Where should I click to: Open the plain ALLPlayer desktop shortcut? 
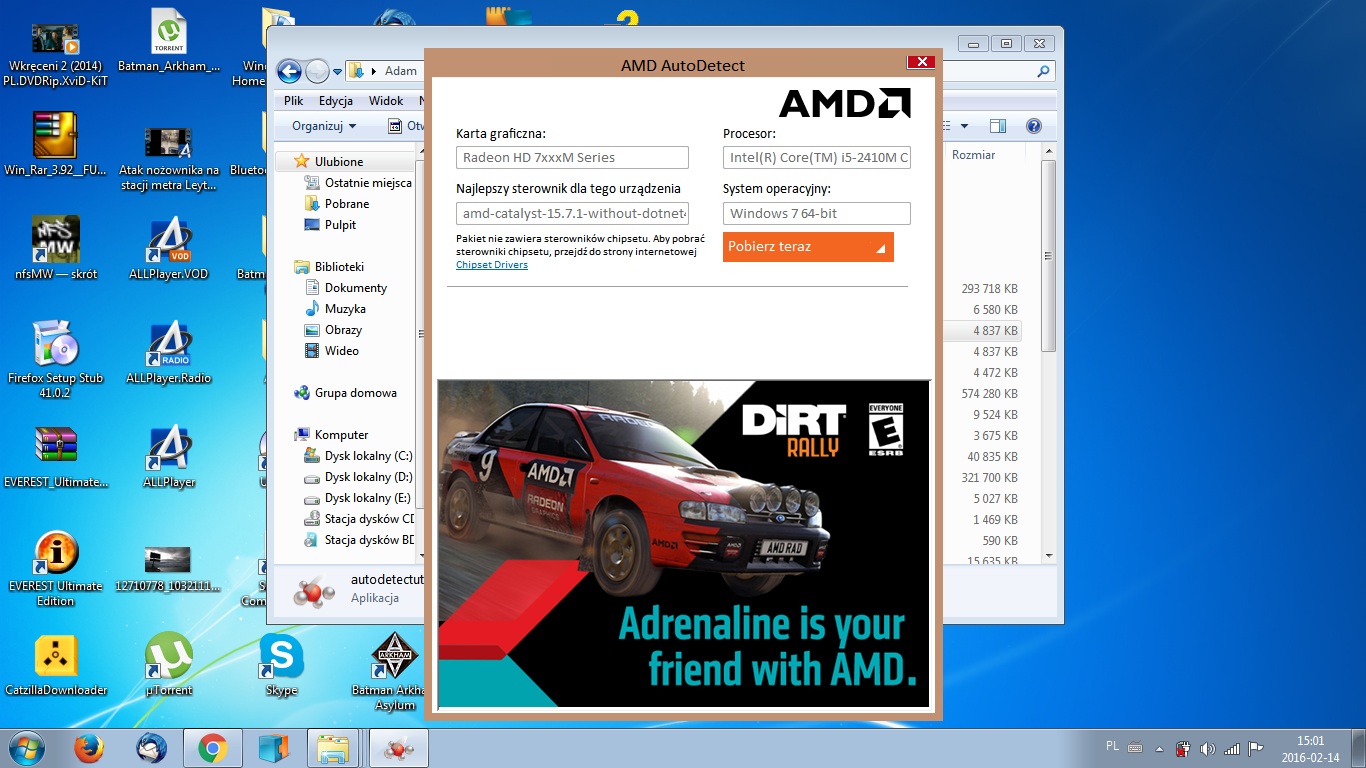pyautogui.click(x=169, y=448)
